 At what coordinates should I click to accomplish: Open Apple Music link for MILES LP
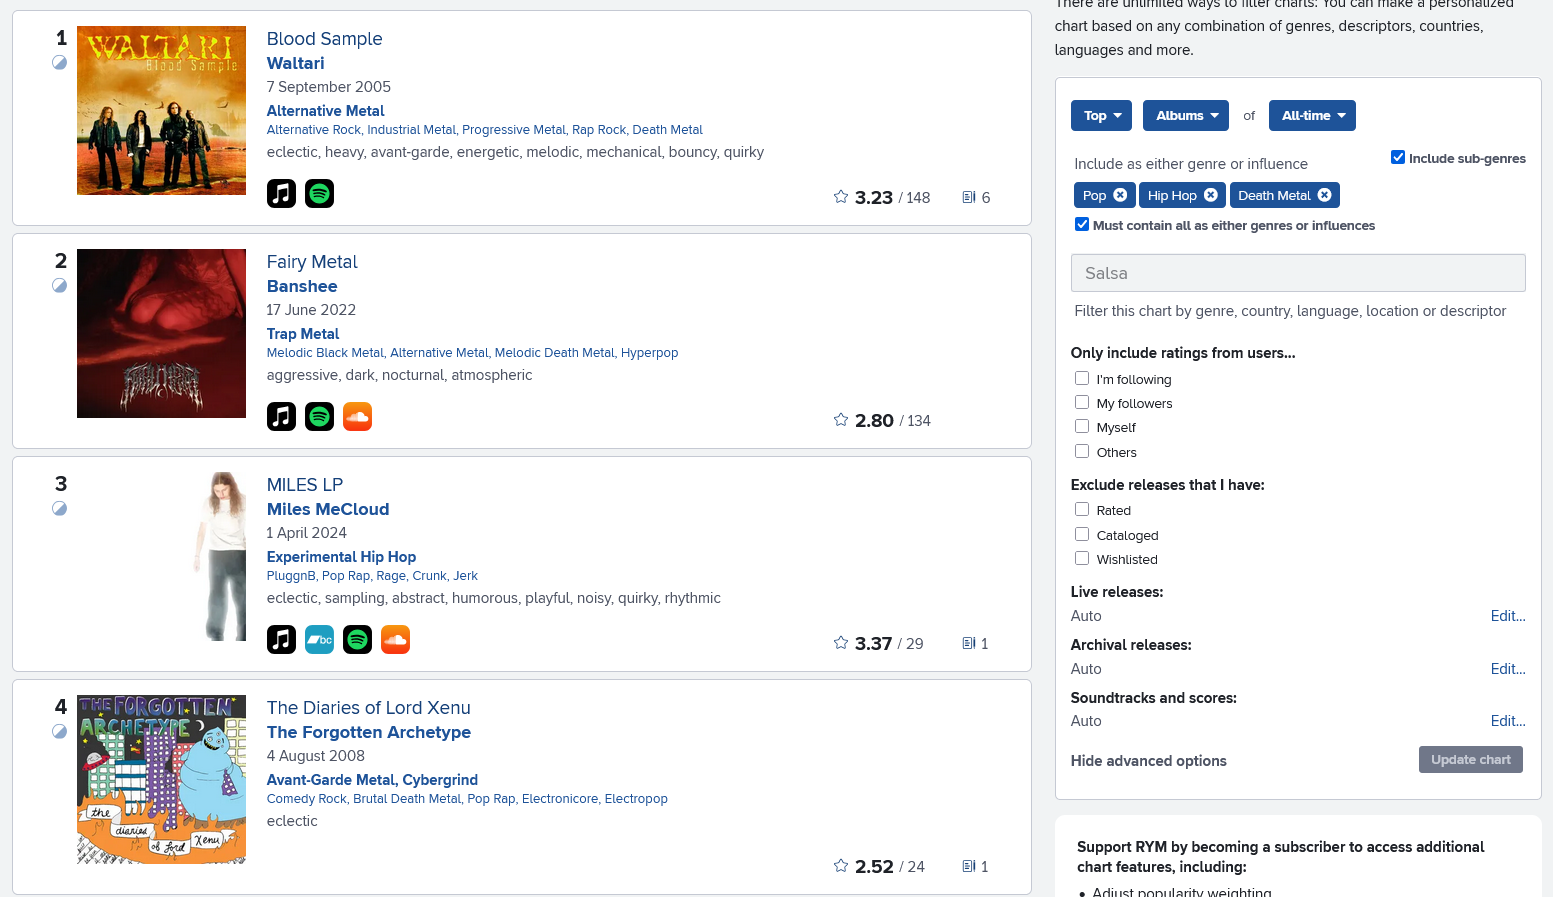pyautogui.click(x=281, y=639)
